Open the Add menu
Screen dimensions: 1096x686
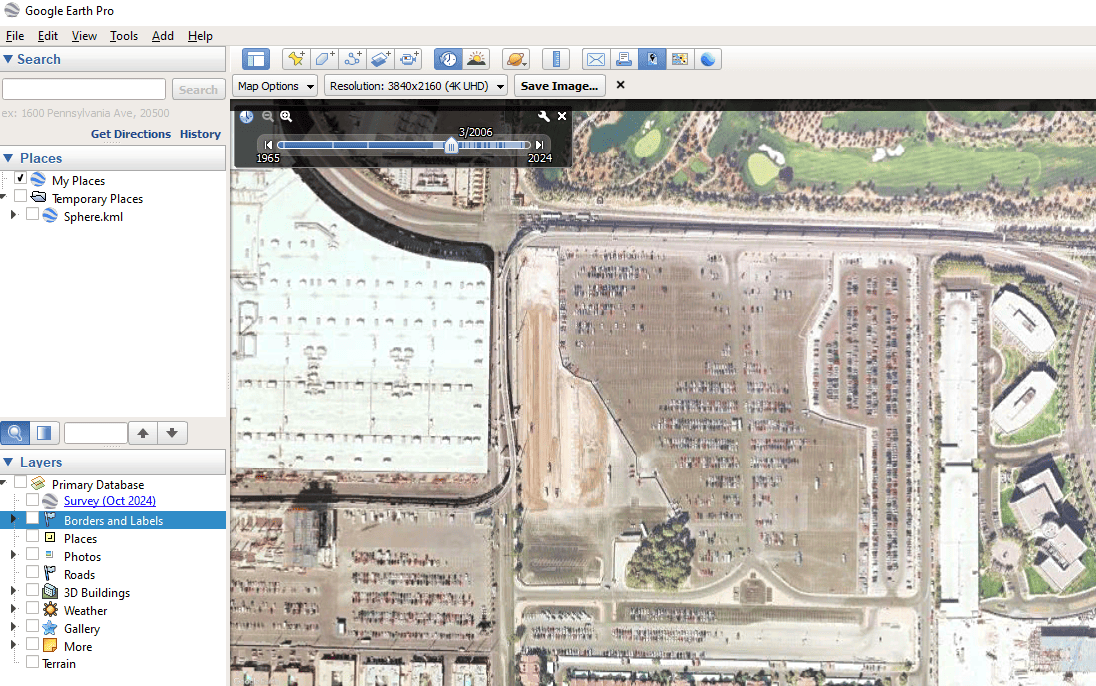coord(163,36)
